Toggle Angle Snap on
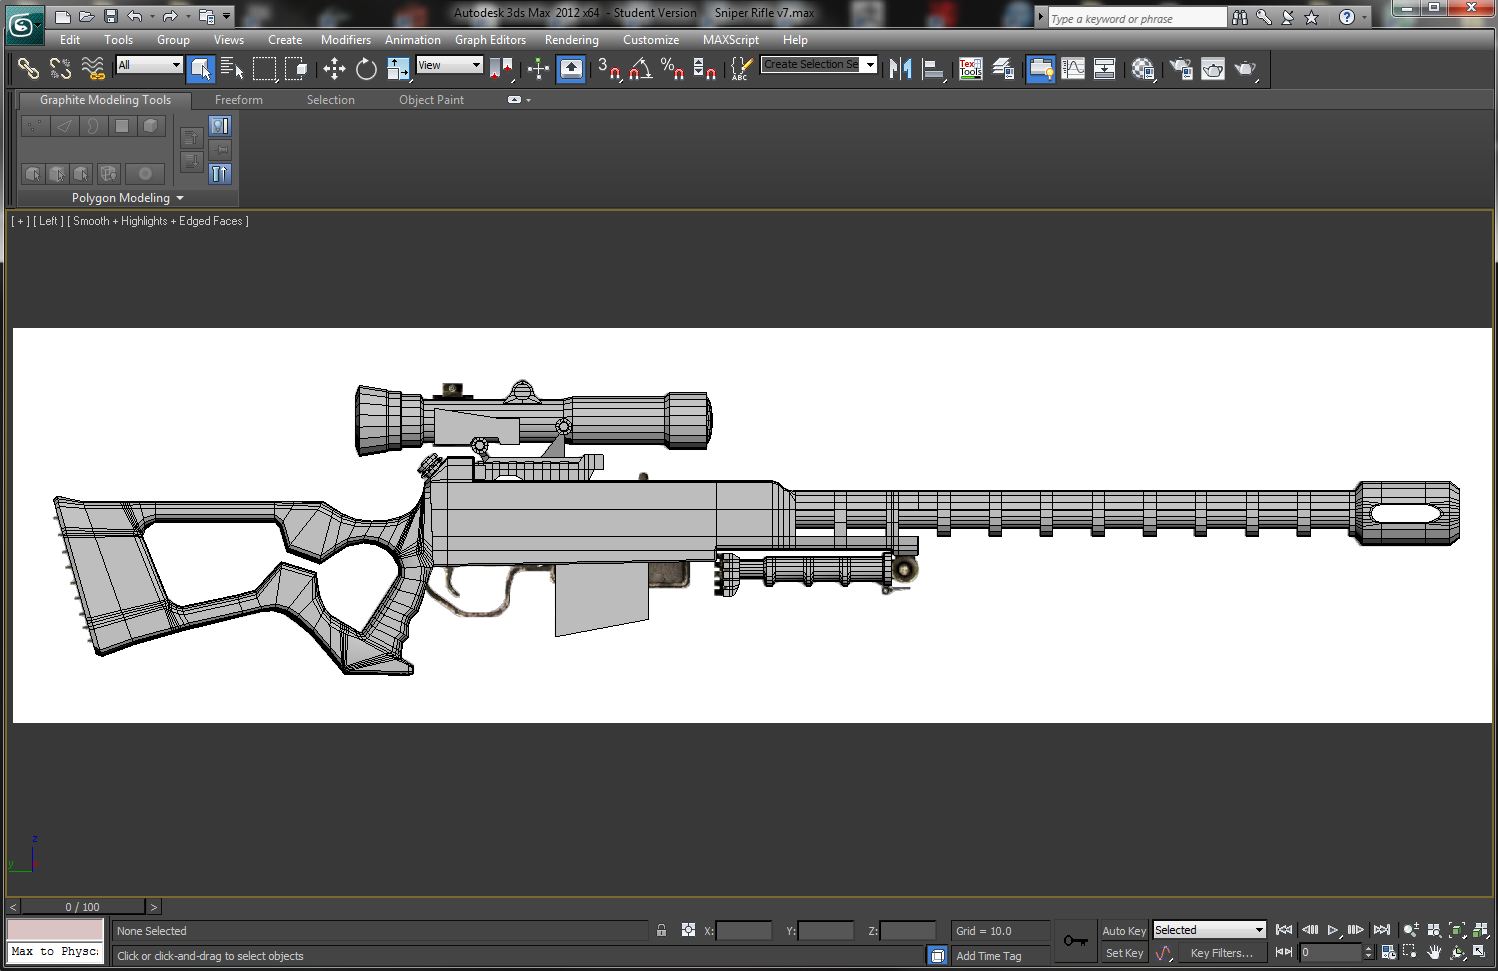 pyautogui.click(x=639, y=70)
